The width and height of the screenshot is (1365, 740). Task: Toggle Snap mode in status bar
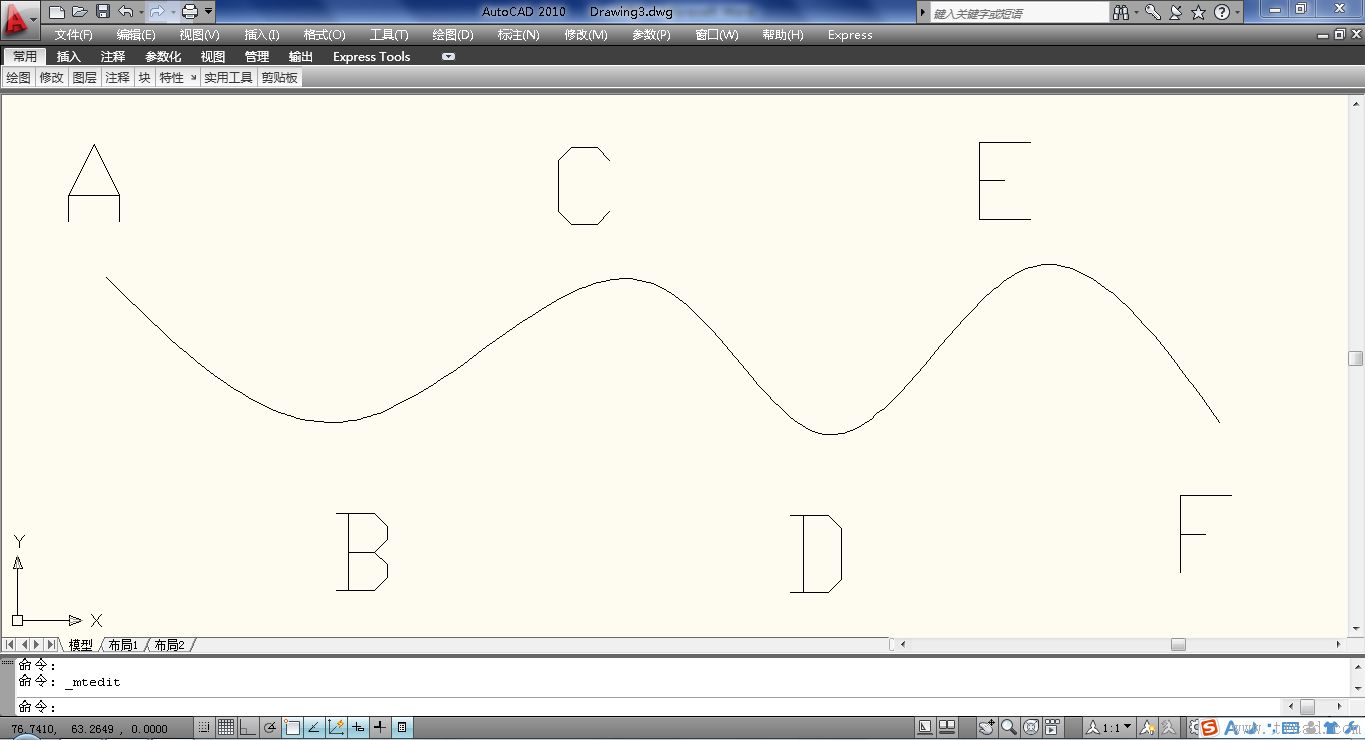(204, 728)
